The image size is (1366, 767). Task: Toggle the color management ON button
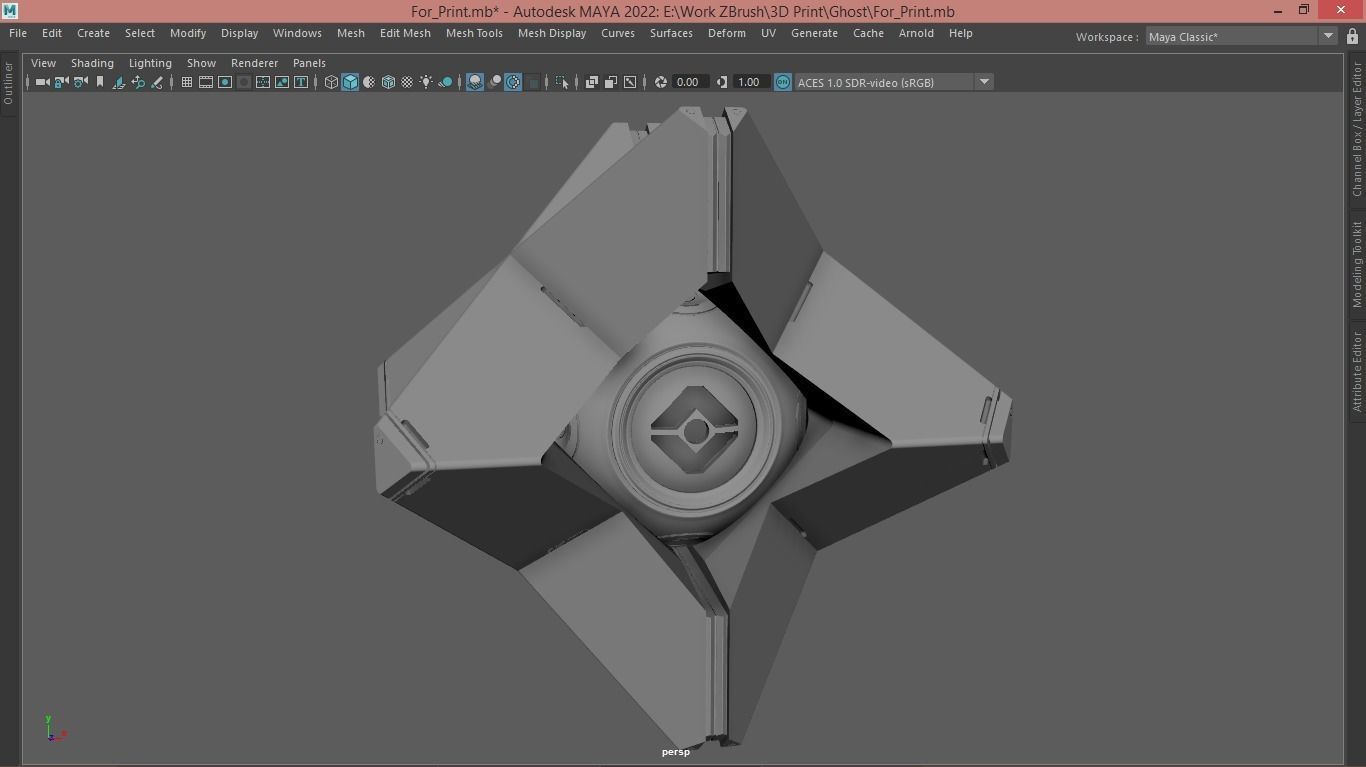(783, 82)
